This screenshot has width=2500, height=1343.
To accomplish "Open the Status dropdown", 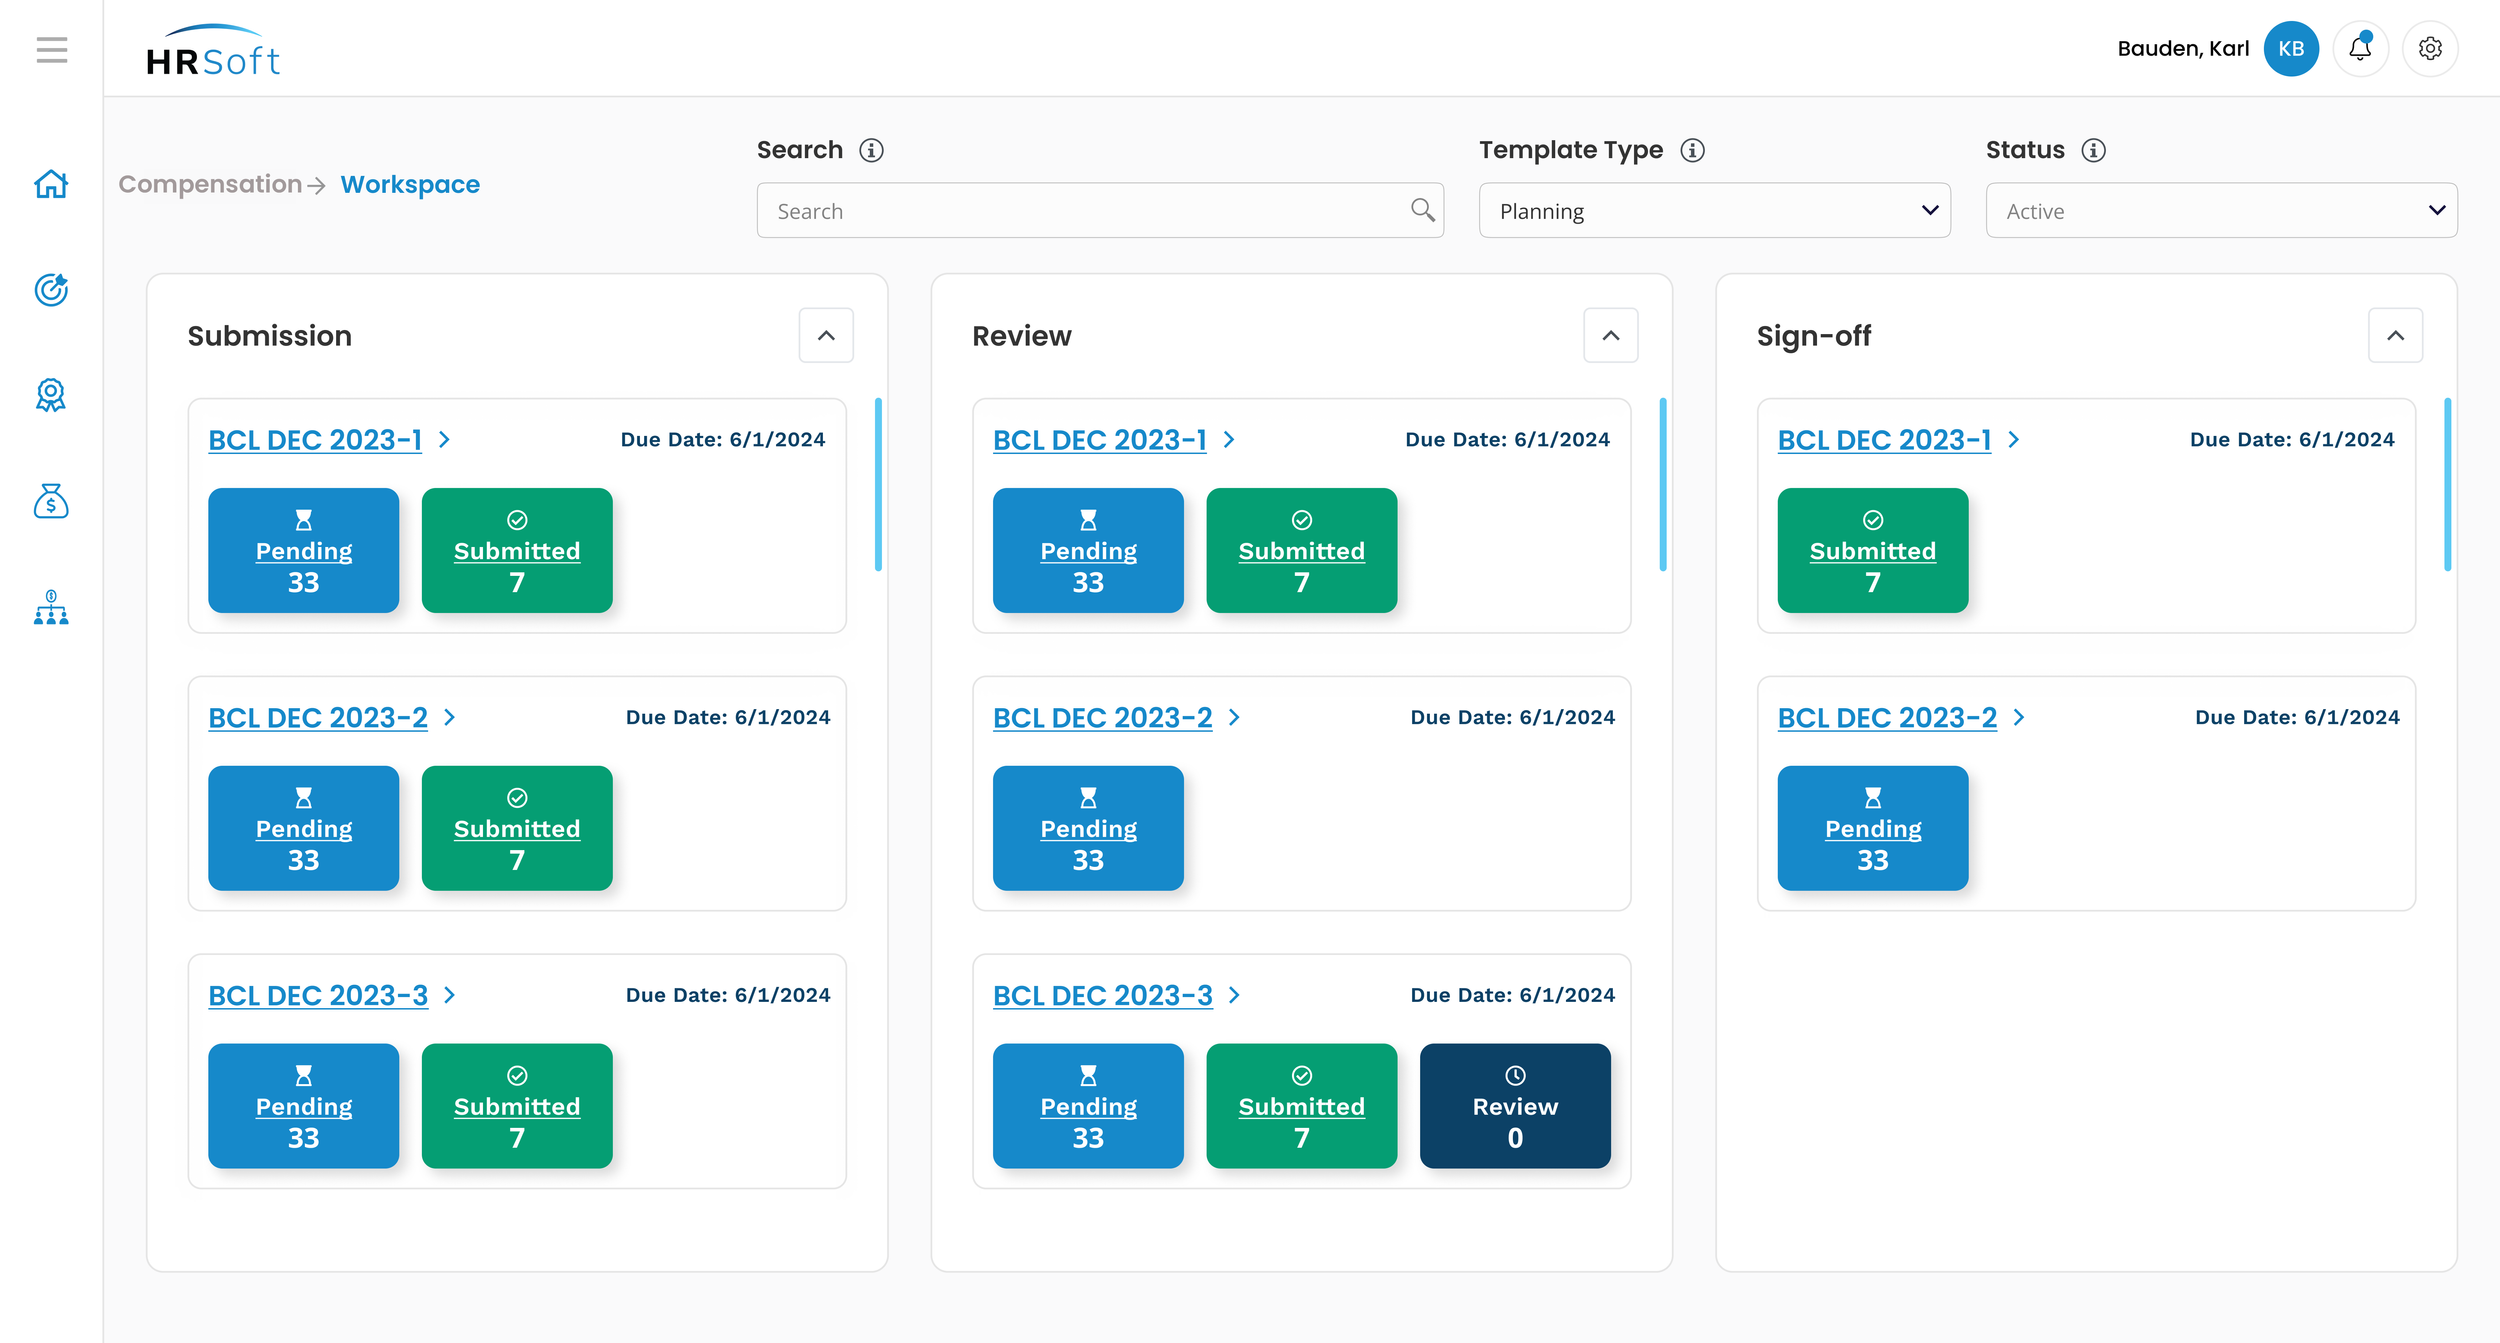I will [x=2221, y=211].
